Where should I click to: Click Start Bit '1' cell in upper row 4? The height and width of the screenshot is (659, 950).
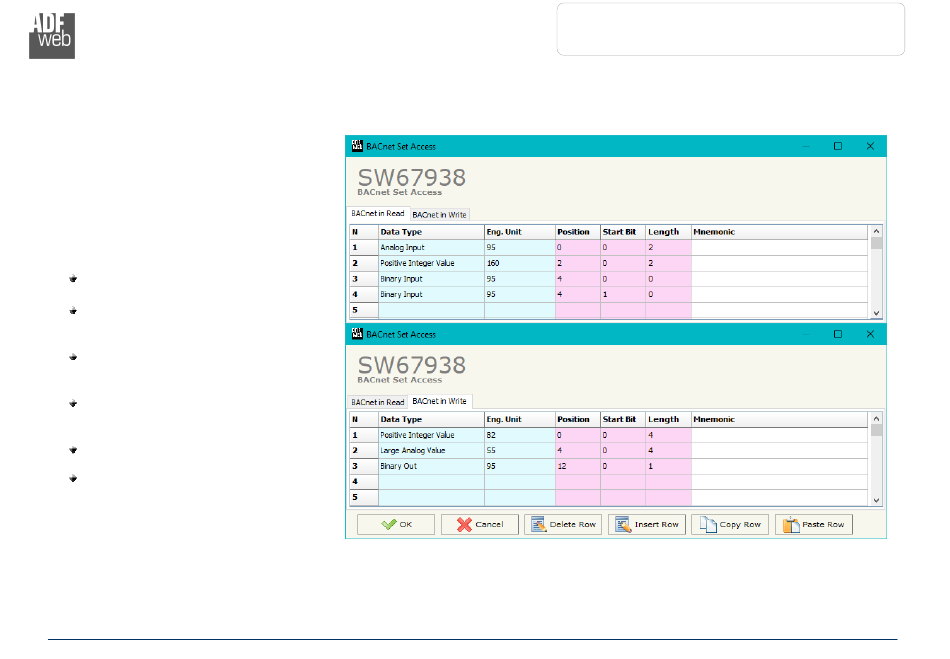(x=622, y=294)
